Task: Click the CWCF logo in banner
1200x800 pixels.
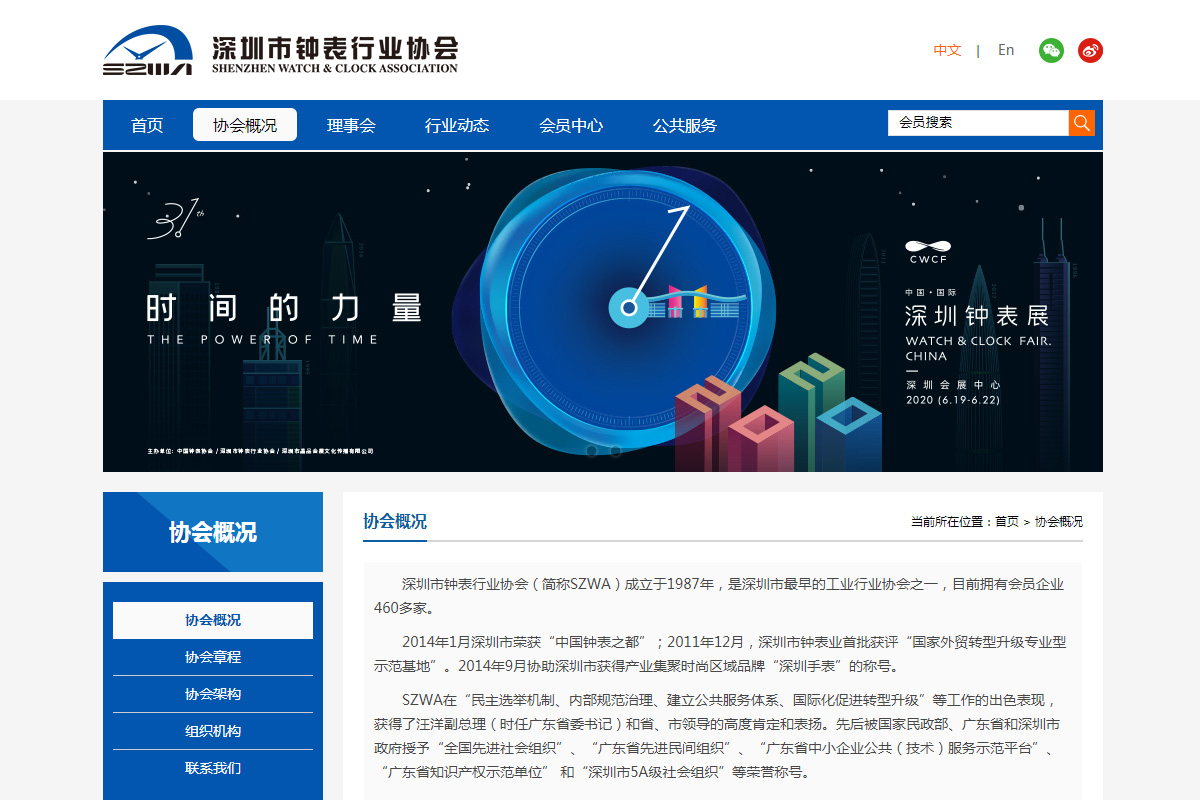Action: coord(928,251)
